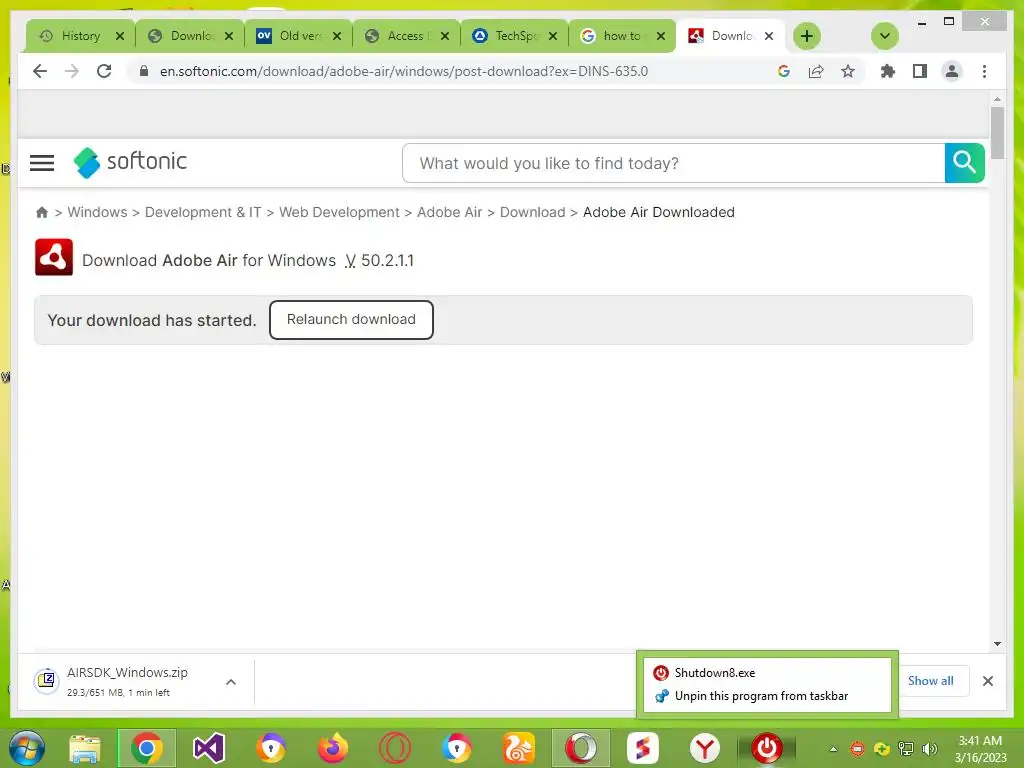Go back using the browser back arrow
Image resolution: width=1024 pixels, height=768 pixels.
pos(40,71)
